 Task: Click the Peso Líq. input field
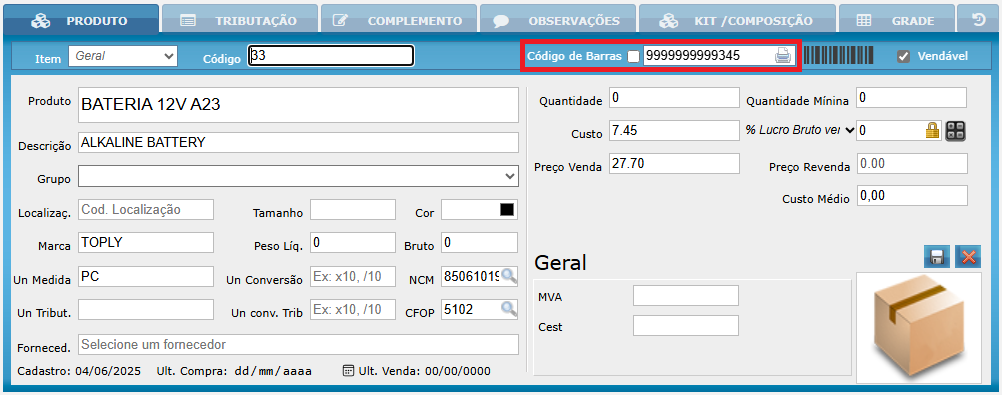353,243
